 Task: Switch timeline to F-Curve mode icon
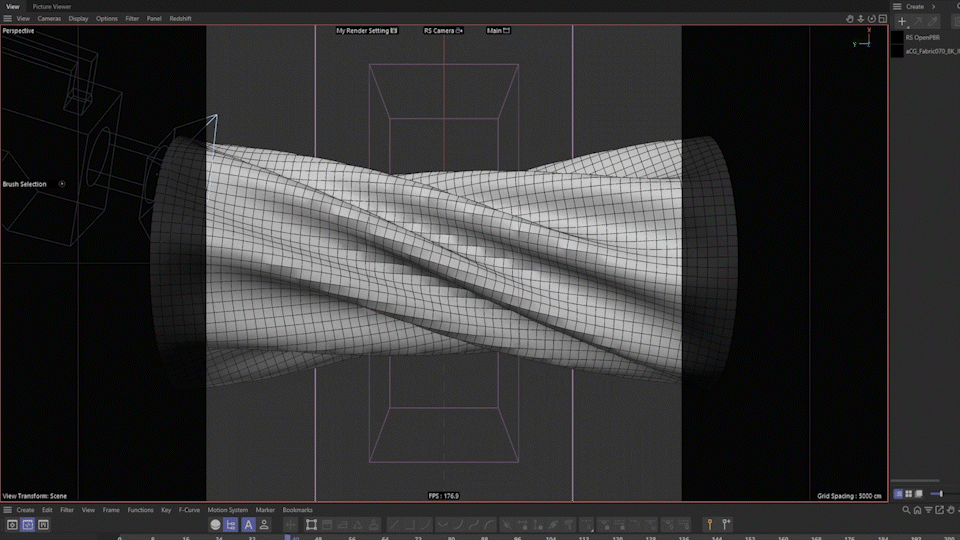[x=28, y=525]
